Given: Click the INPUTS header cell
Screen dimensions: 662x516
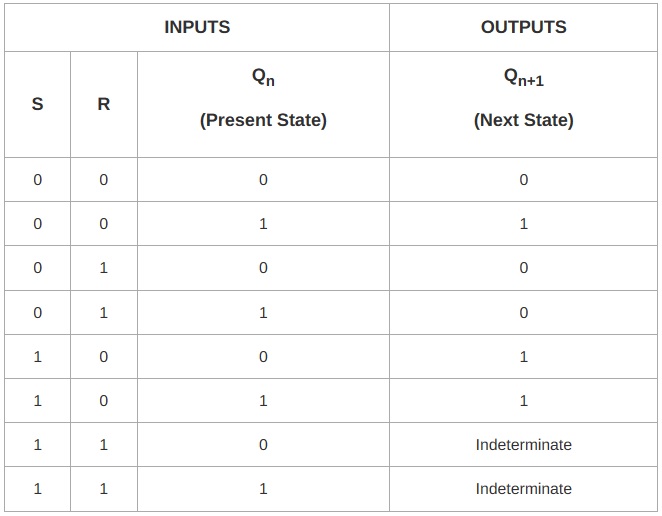Looking at the screenshot, I should [x=197, y=27].
